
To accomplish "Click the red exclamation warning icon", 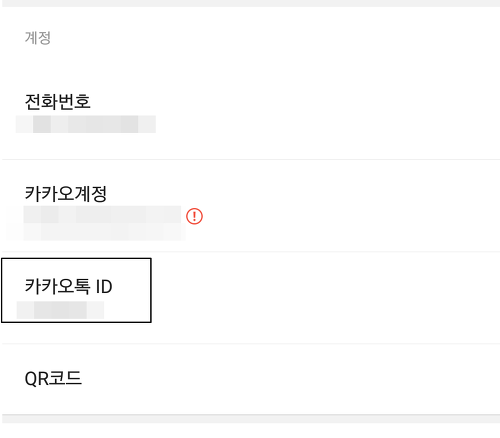I will [194, 216].
